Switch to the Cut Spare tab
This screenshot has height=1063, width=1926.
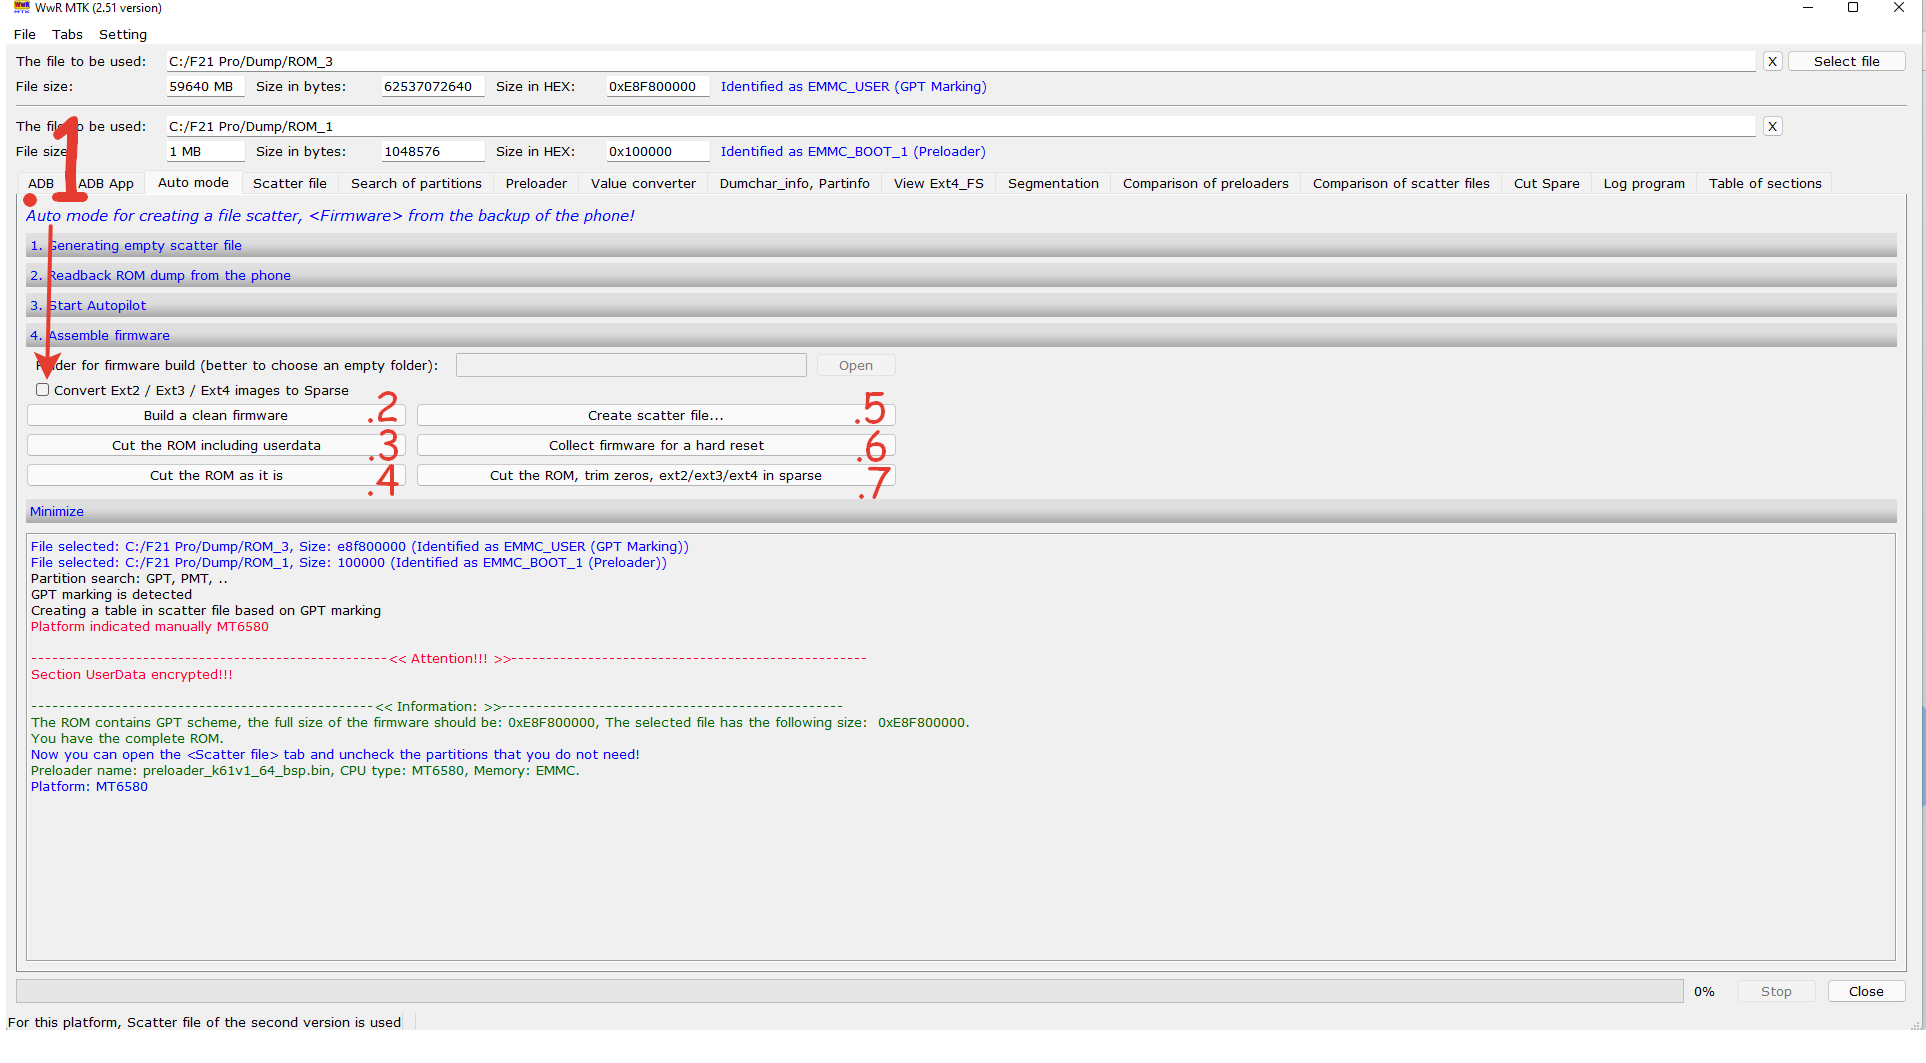1547,183
